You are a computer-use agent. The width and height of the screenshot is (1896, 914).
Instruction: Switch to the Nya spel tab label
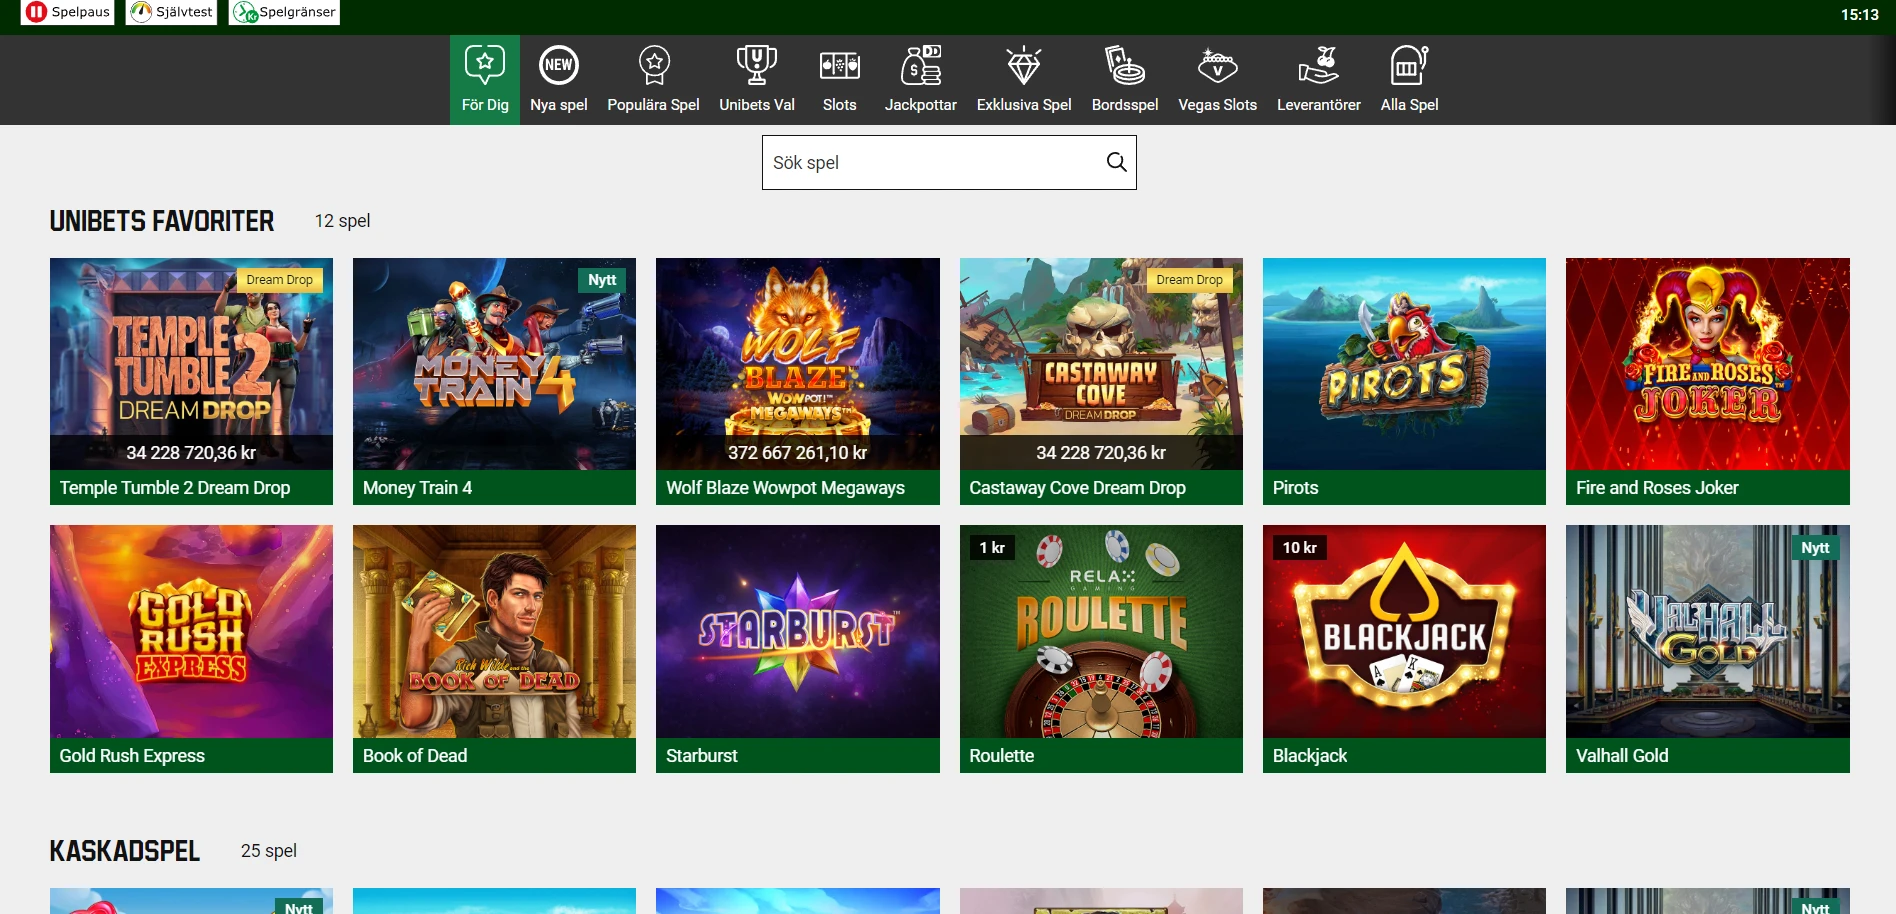(x=559, y=105)
